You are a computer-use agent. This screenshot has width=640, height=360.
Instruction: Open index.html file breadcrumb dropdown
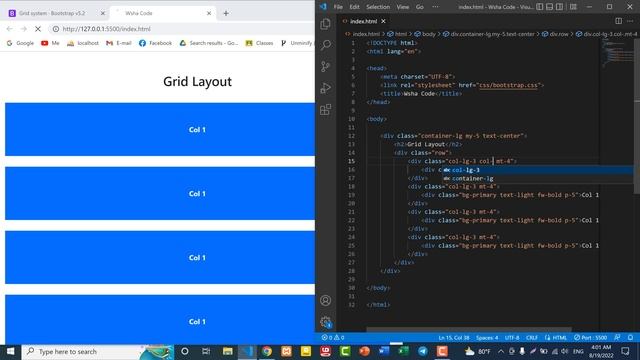362,34
